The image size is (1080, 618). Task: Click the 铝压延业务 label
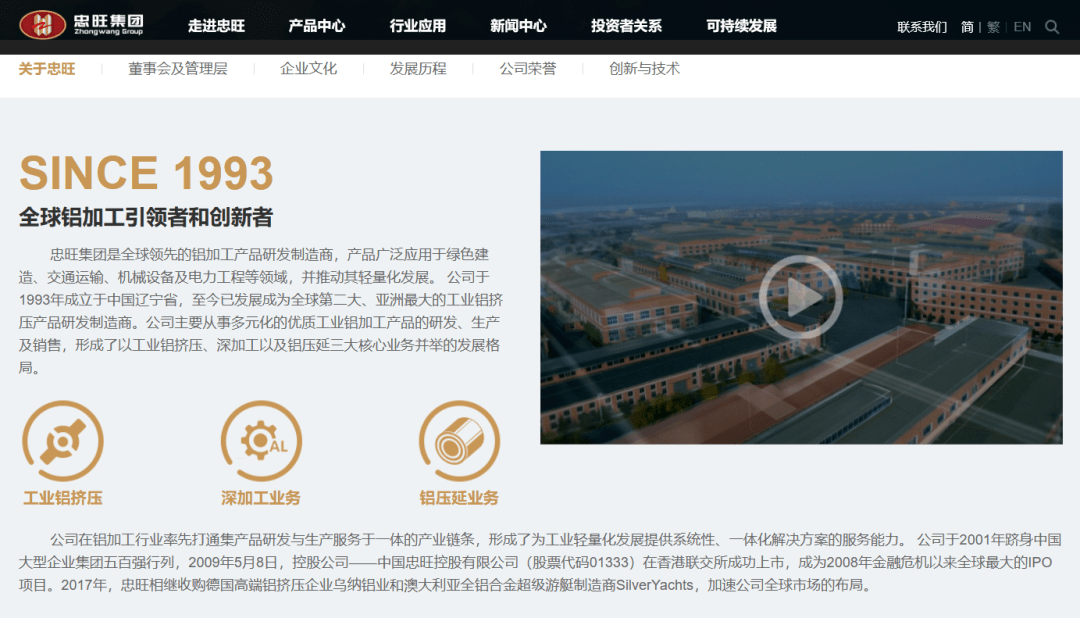pos(459,498)
